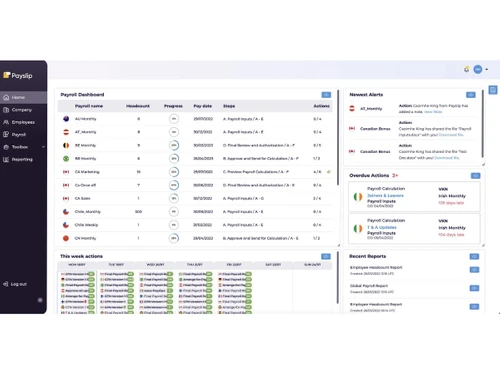
Task: Click progress circle for BE Monthly
Action: point(174,145)
